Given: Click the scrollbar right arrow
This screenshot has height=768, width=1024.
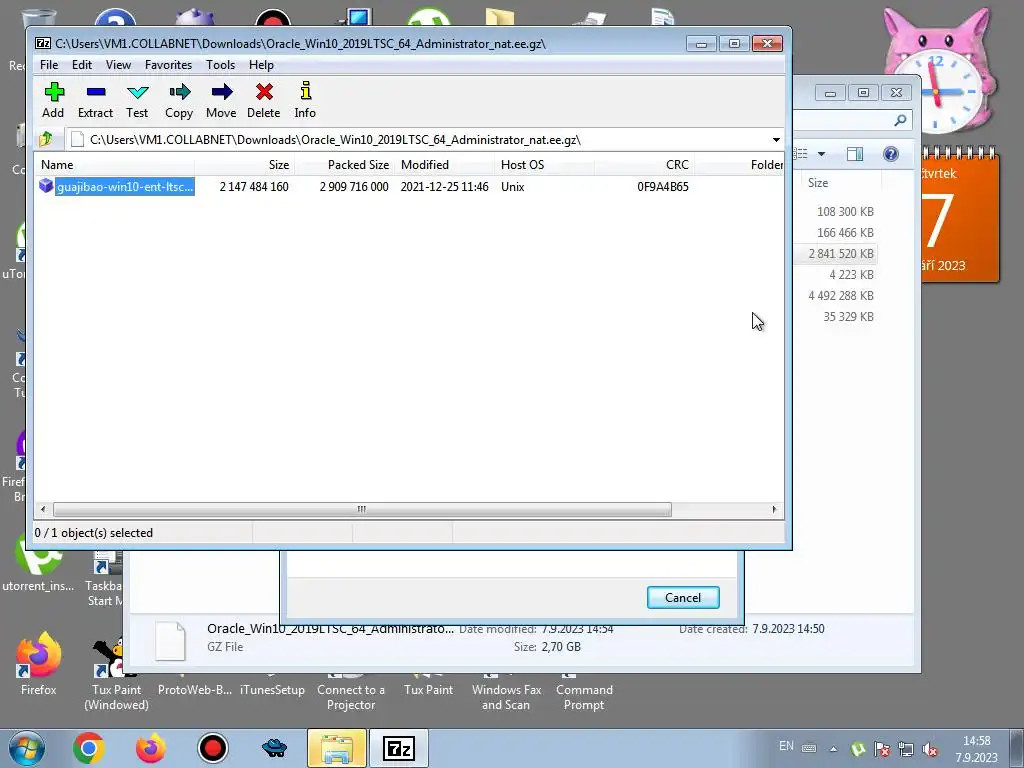Looking at the screenshot, I should pyautogui.click(x=775, y=509).
